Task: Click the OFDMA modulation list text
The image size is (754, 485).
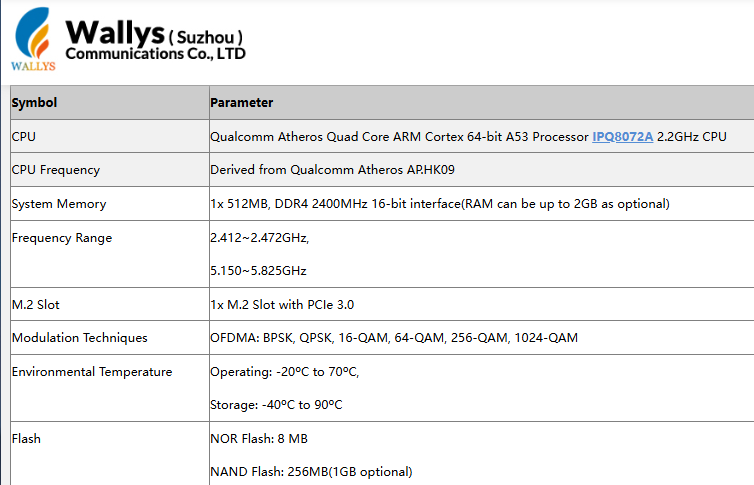Action: [394, 338]
